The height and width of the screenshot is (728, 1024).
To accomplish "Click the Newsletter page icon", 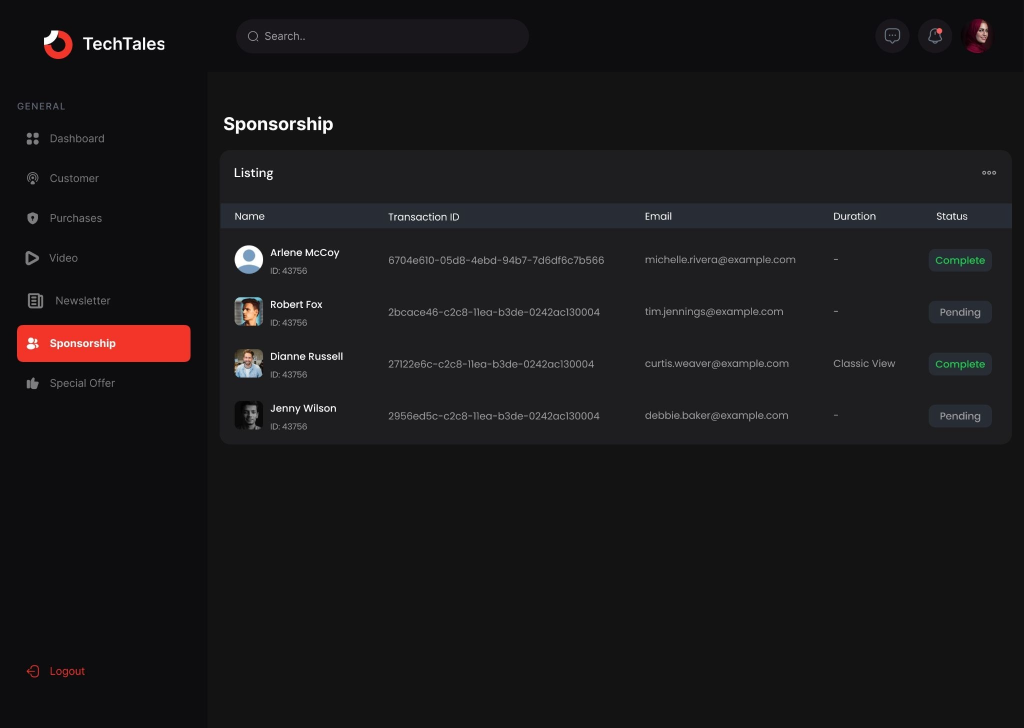I will [x=35, y=300].
